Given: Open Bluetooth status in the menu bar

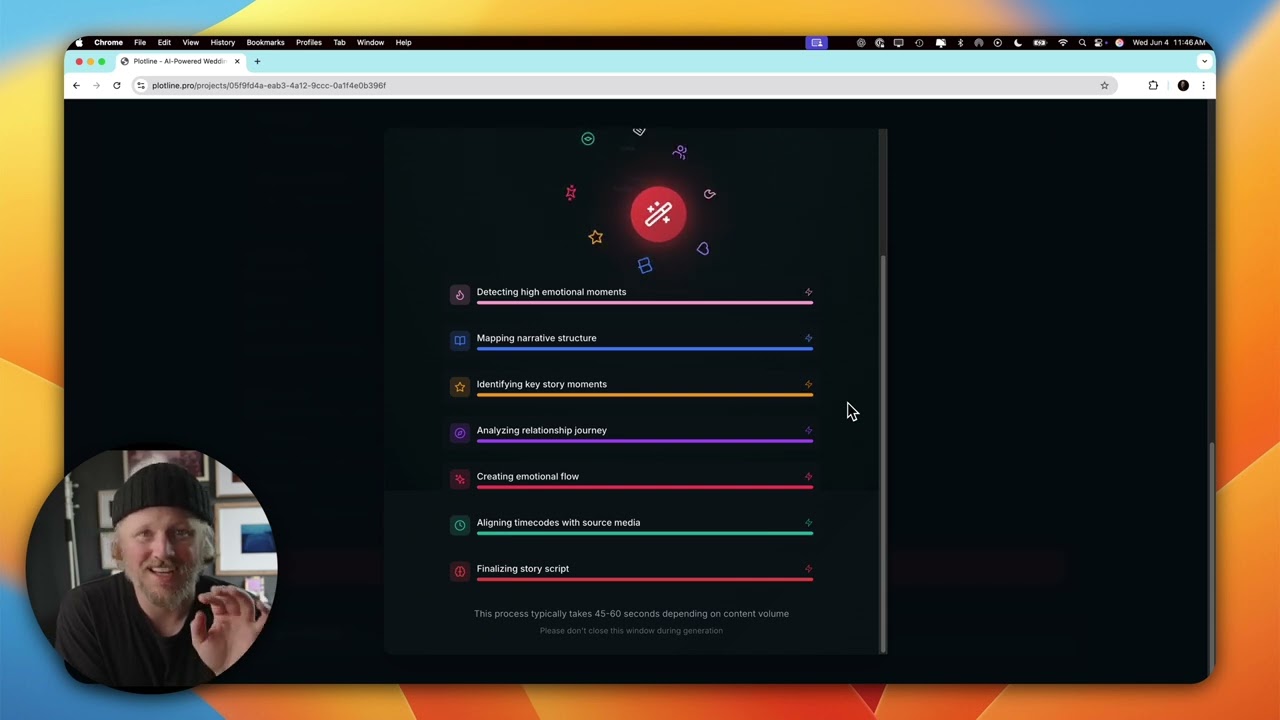Looking at the screenshot, I should click(x=960, y=42).
